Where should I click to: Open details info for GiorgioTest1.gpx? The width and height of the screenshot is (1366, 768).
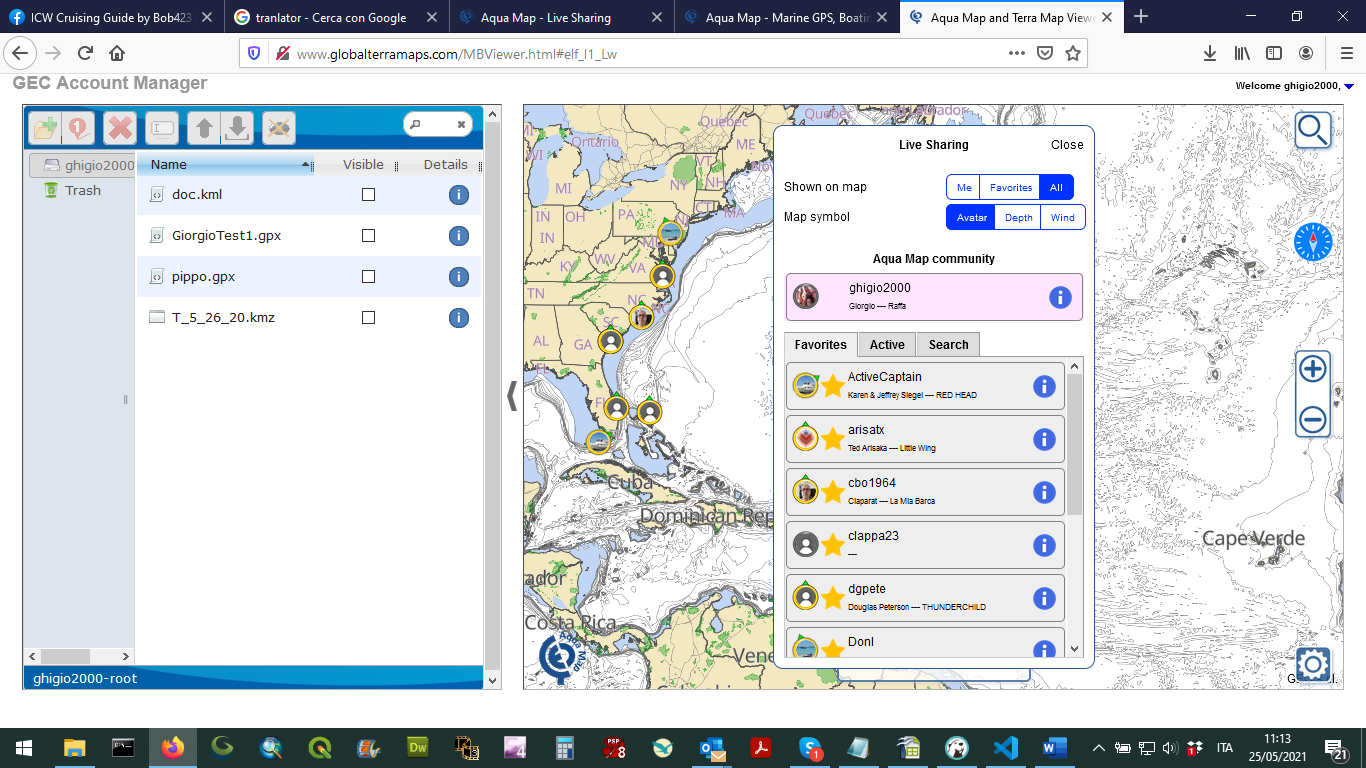tap(459, 236)
